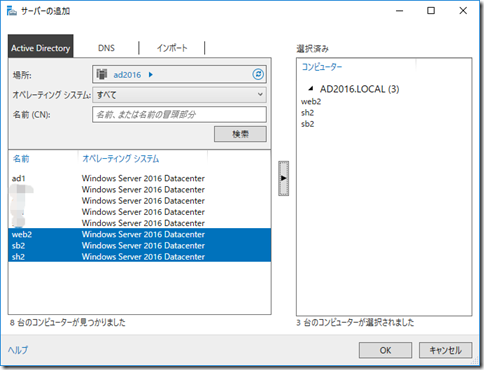484x370 pixels.
Task: Click the domain icon beside ad2016
Action: tap(102, 74)
